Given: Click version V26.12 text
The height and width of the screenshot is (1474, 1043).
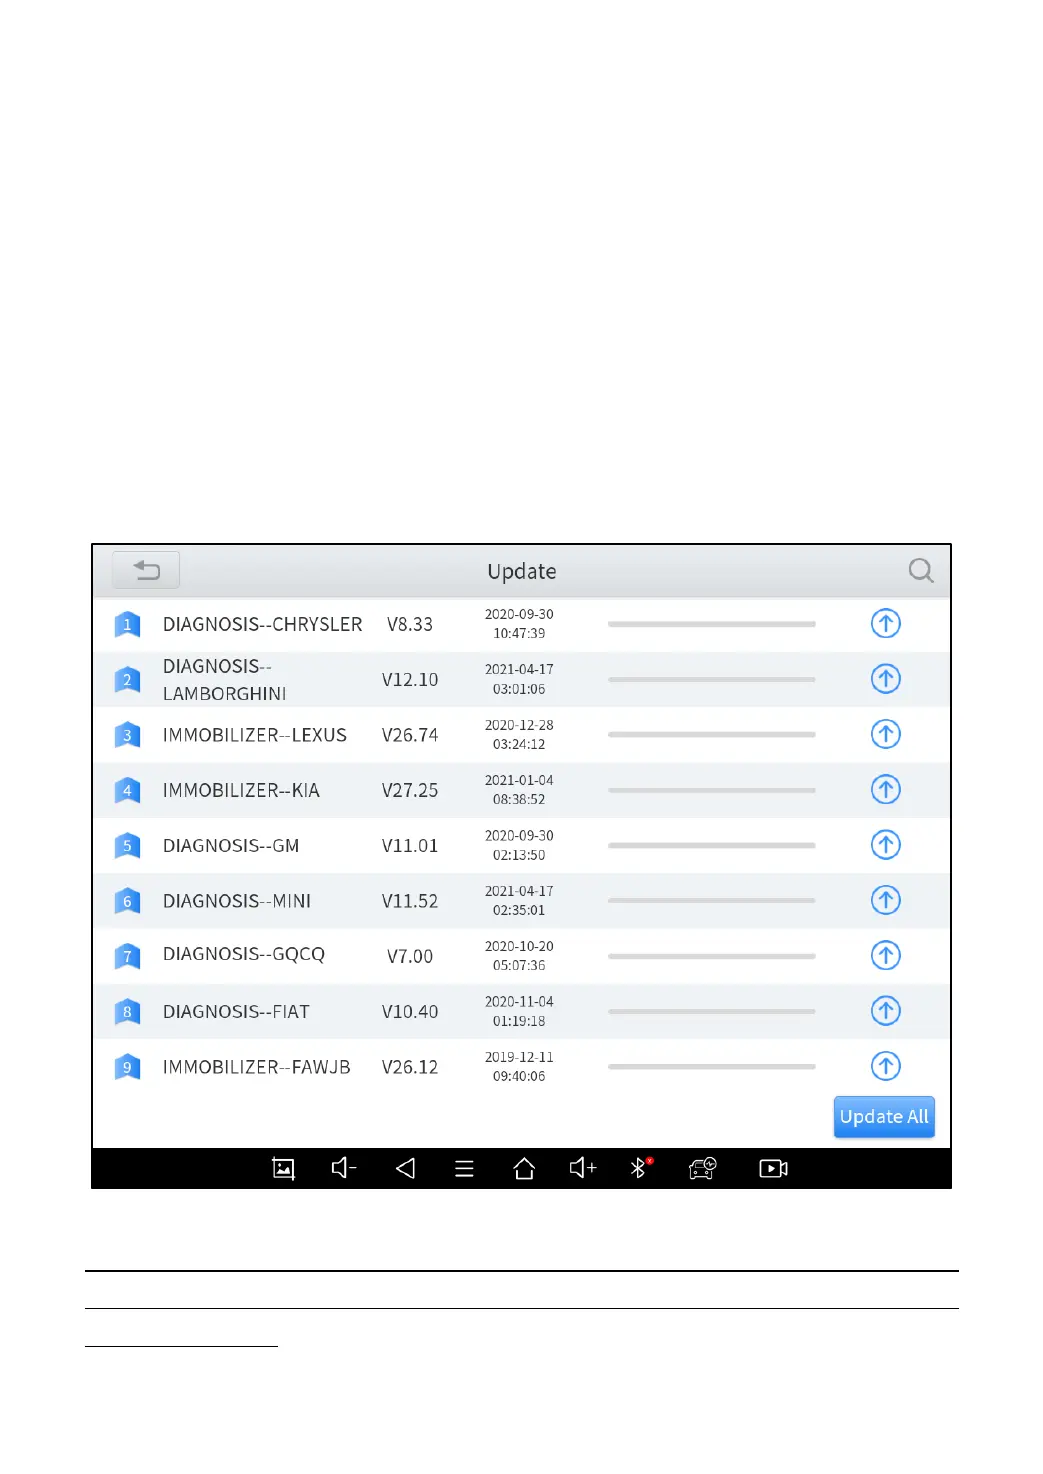Looking at the screenshot, I should click(410, 1067).
